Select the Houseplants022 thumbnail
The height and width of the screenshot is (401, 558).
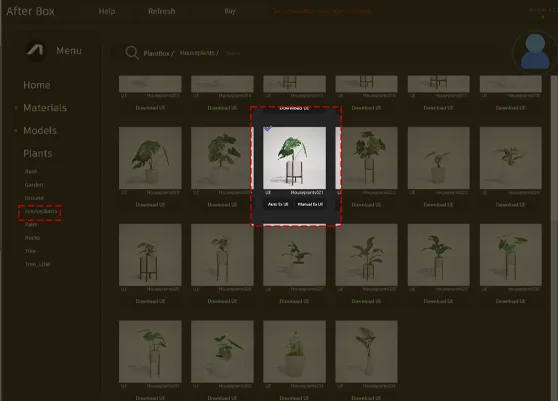[367, 158]
